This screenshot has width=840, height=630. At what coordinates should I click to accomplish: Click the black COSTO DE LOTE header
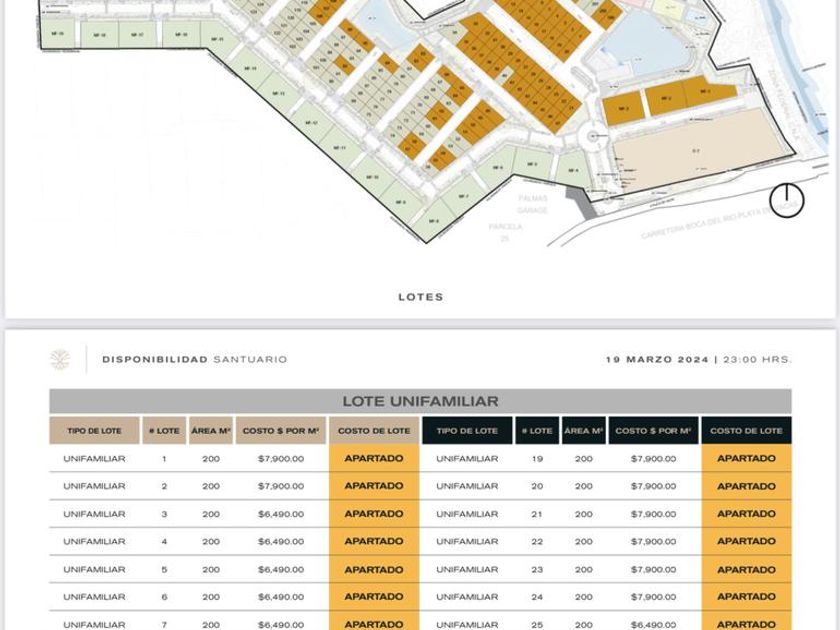coord(746,431)
